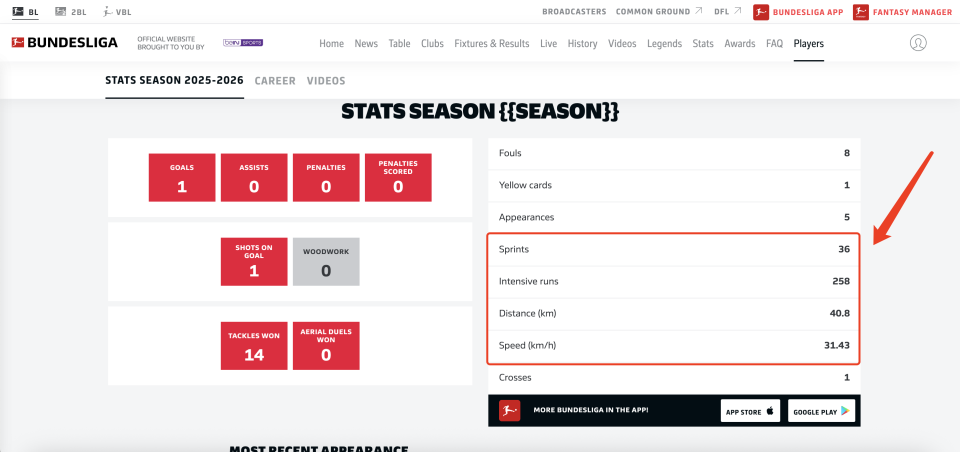The width and height of the screenshot is (960, 452).
Task: Go to the Clubs menu
Action: click(x=432, y=44)
